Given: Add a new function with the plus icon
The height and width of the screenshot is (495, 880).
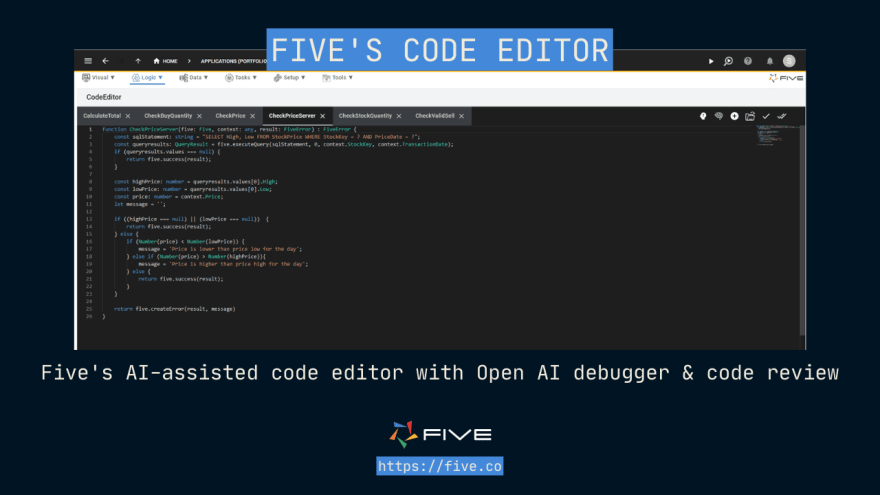Looking at the screenshot, I should click(x=735, y=116).
